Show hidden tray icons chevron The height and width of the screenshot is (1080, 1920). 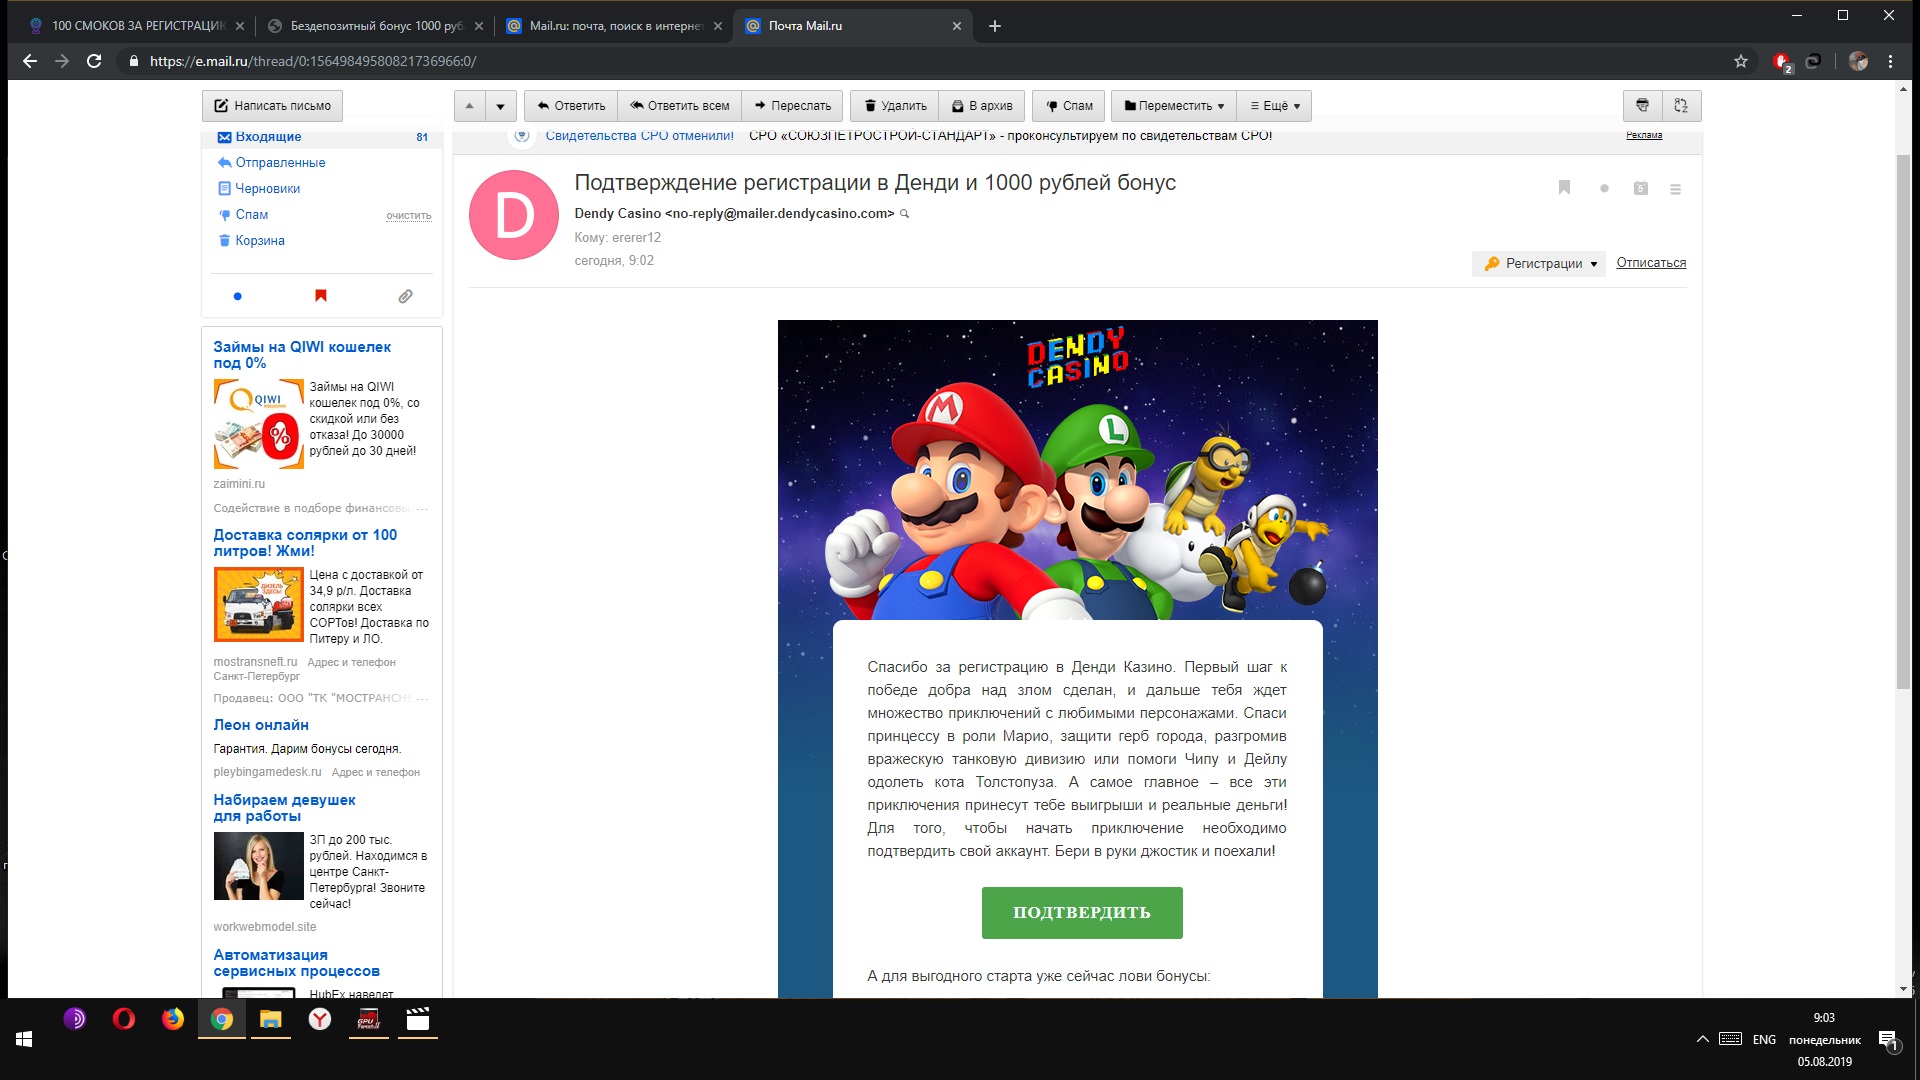pyautogui.click(x=1702, y=1039)
